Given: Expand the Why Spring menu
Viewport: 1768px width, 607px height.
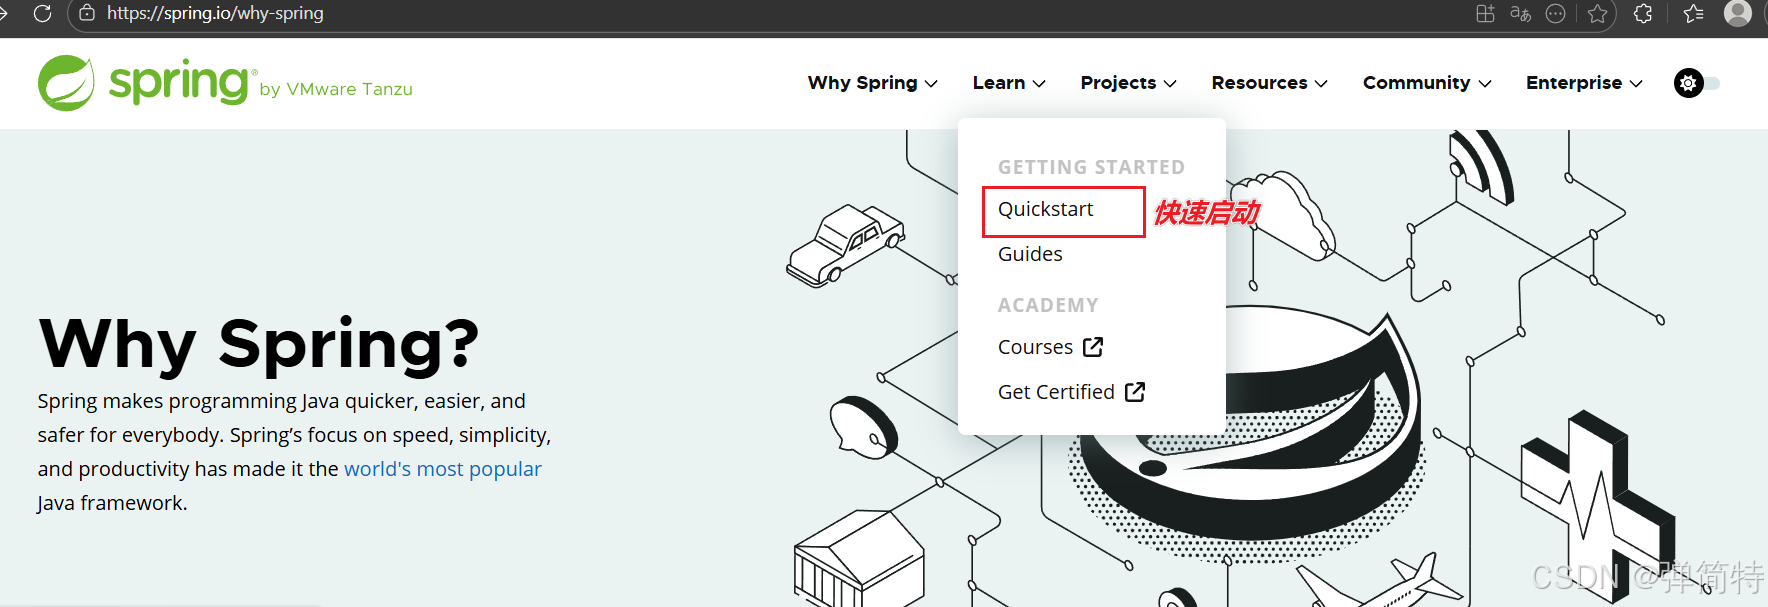Looking at the screenshot, I should point(872,83).
